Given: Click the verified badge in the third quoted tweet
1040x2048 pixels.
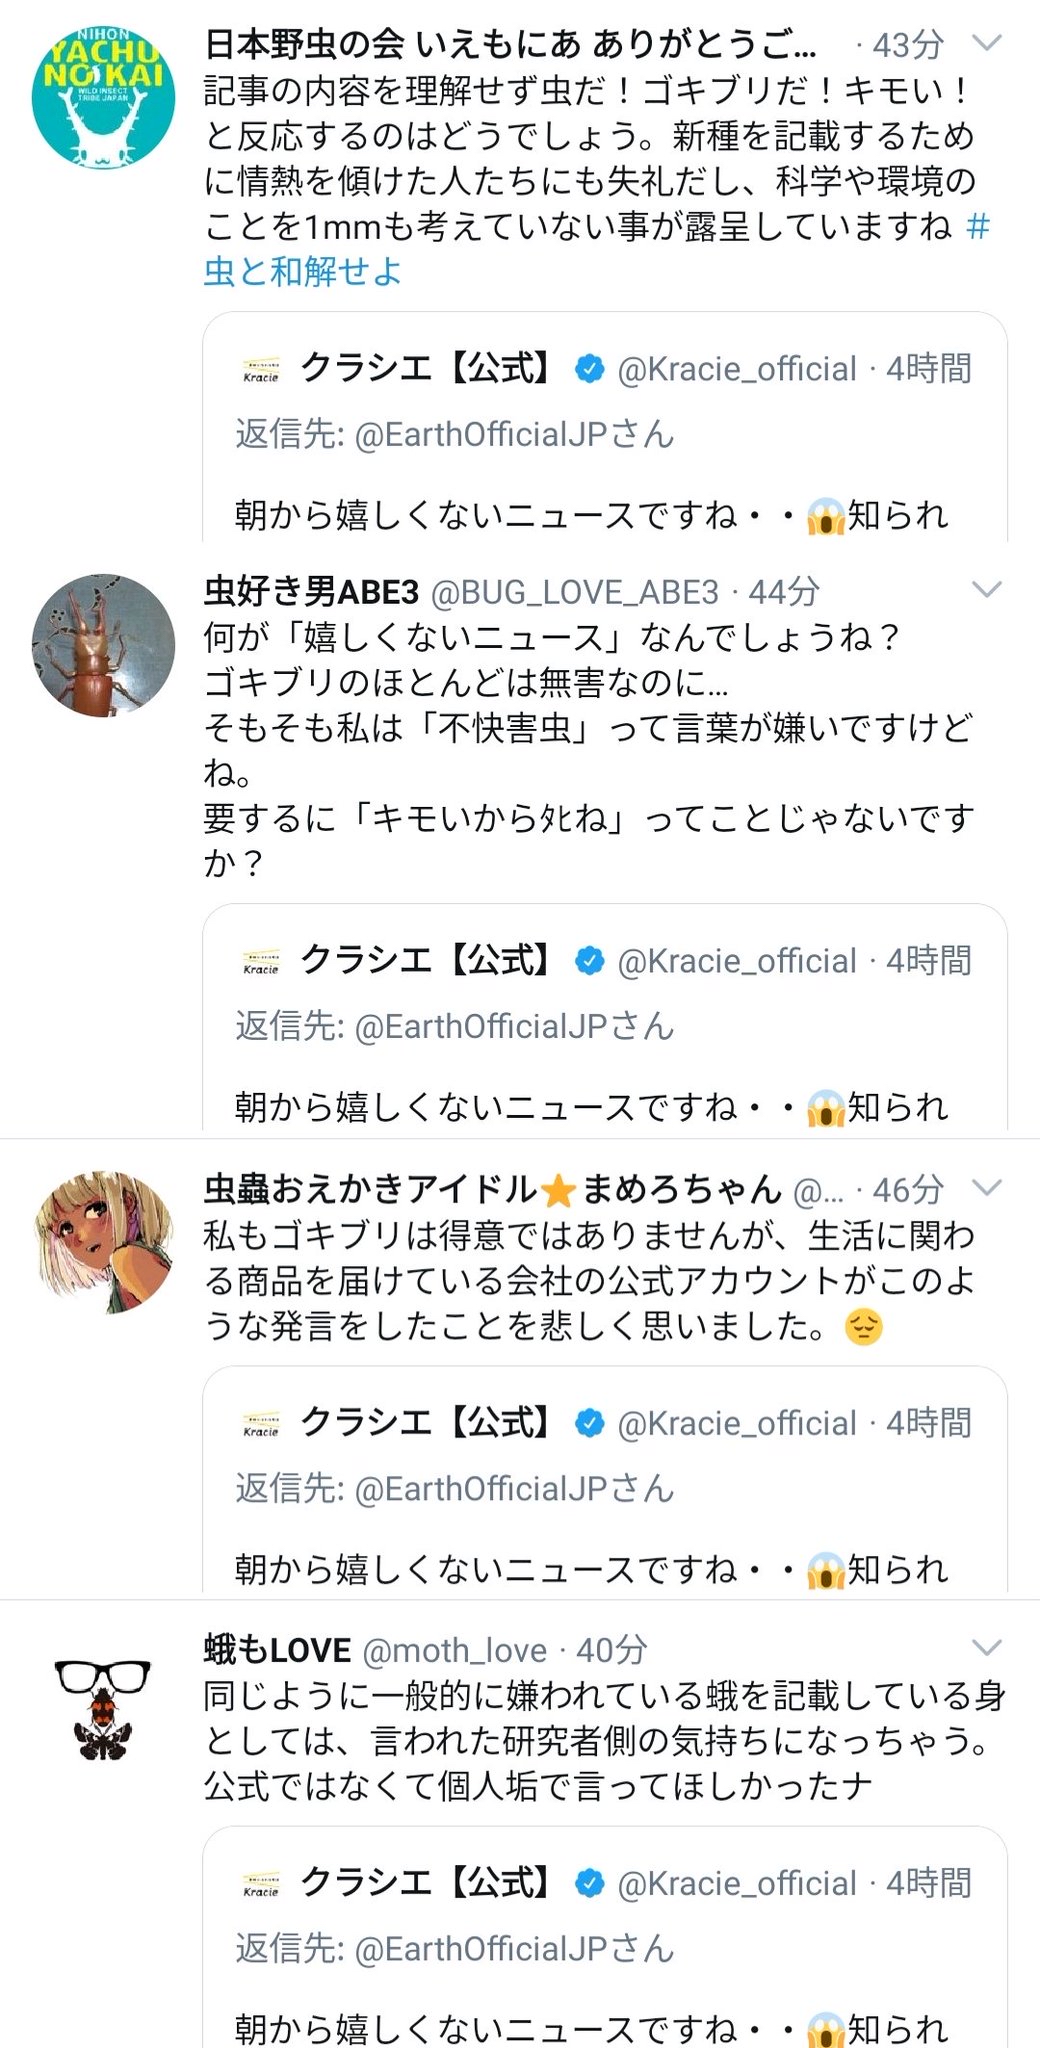Looking at the screenshot, I should pyautogui.click(x=590, y=1423).
